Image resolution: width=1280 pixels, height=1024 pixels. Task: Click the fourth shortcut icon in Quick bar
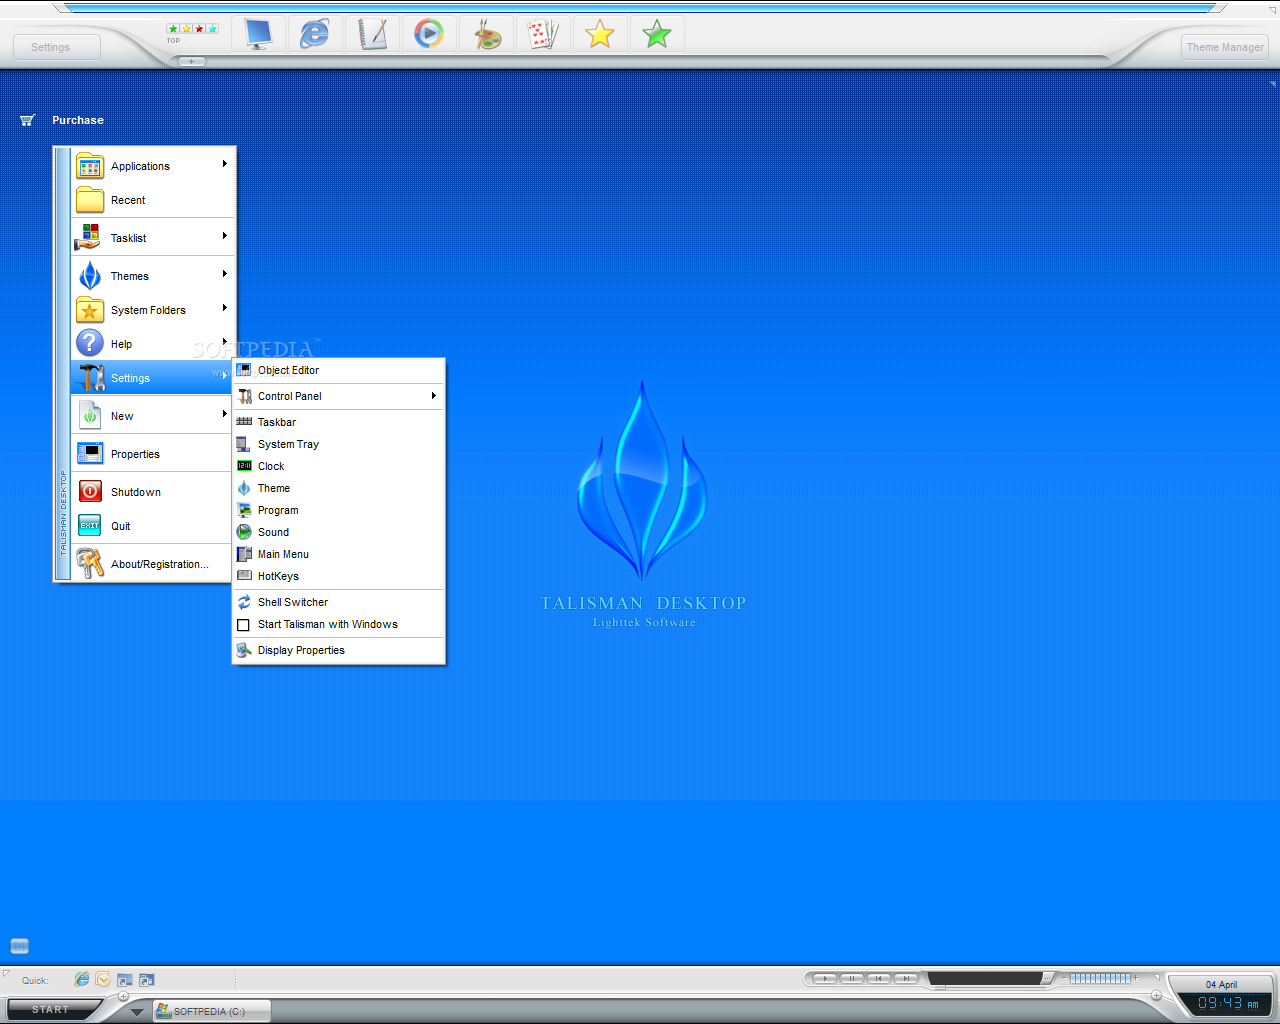147,980
